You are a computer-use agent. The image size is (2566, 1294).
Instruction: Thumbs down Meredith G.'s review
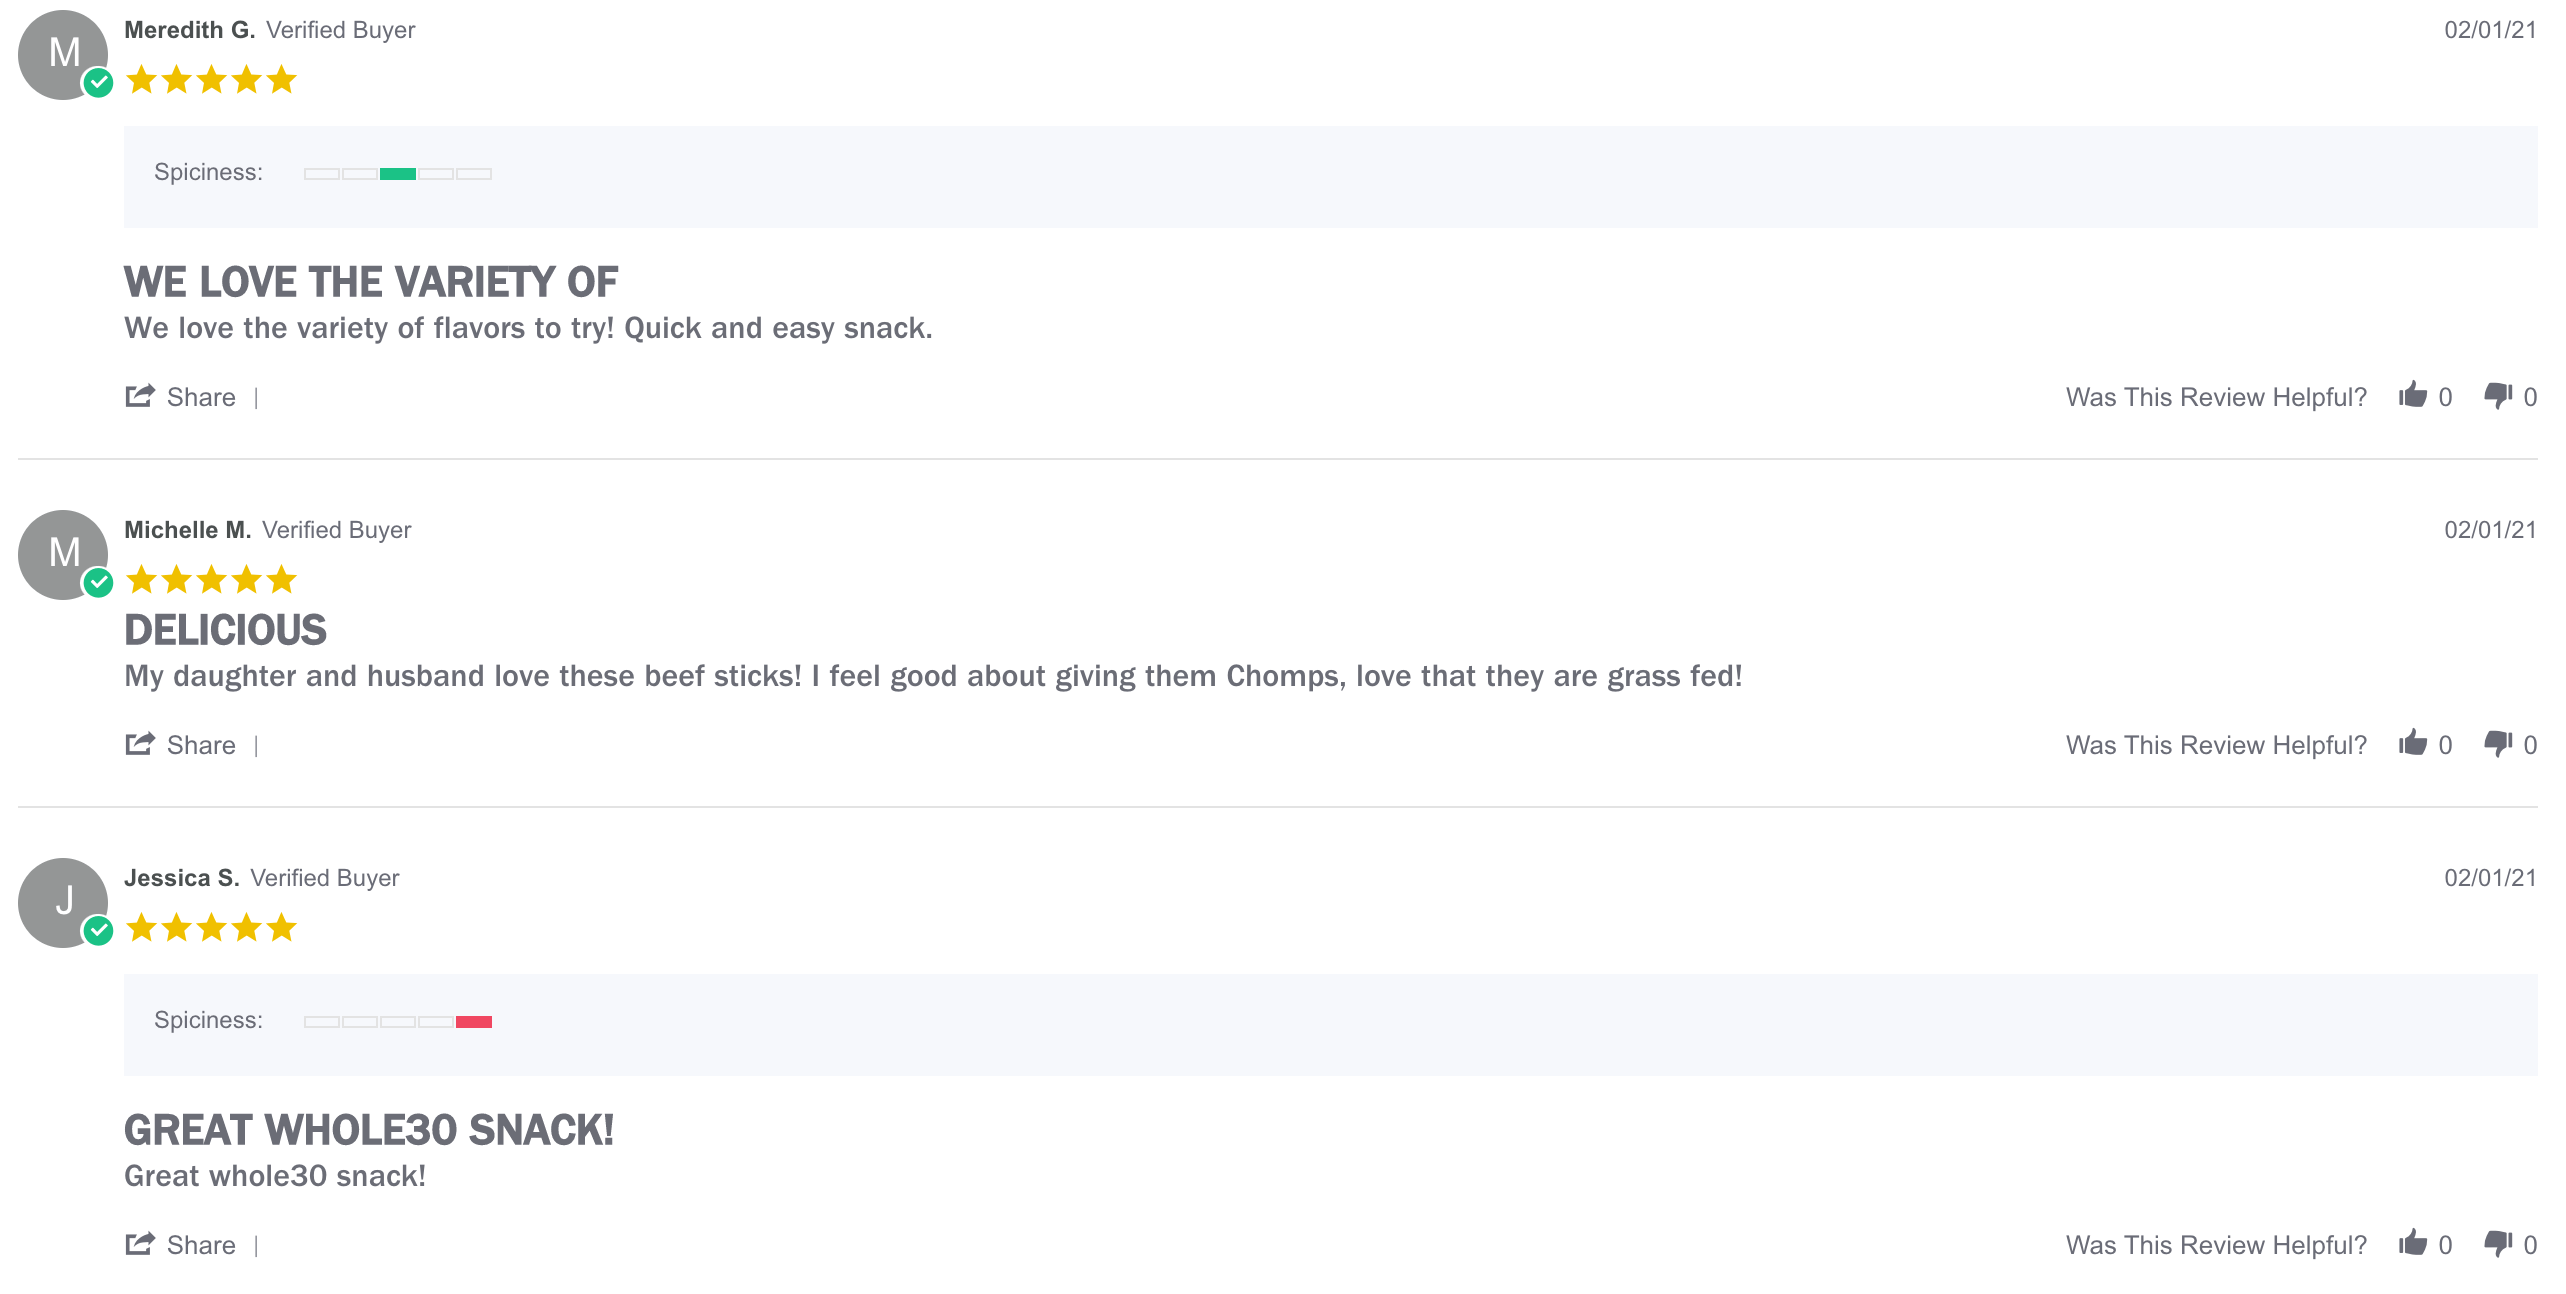point(2498,395)
